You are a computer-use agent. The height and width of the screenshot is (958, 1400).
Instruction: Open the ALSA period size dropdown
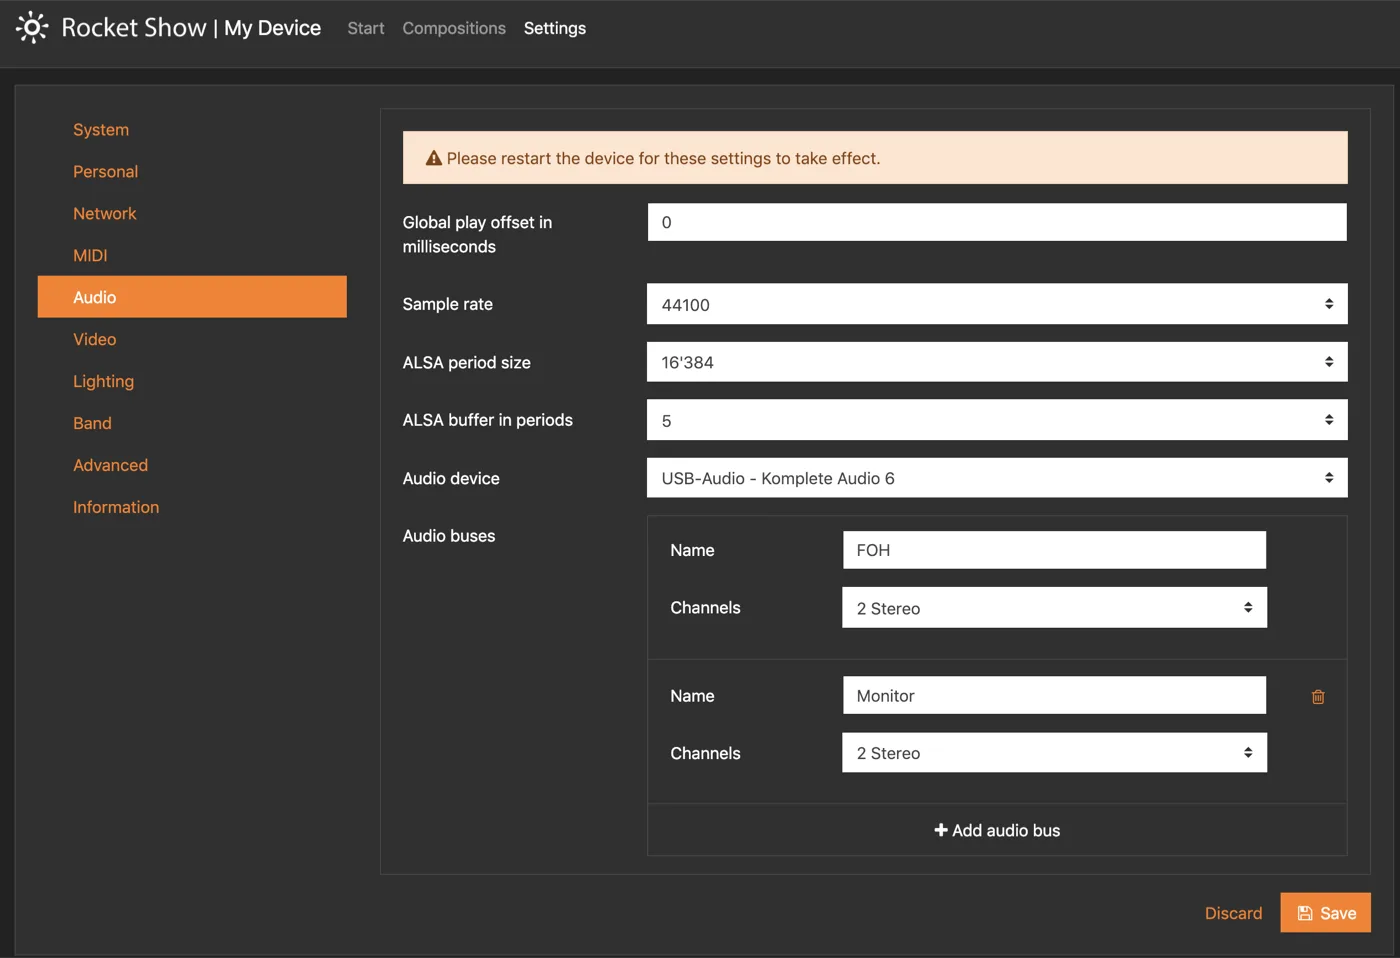coord(997,362)
